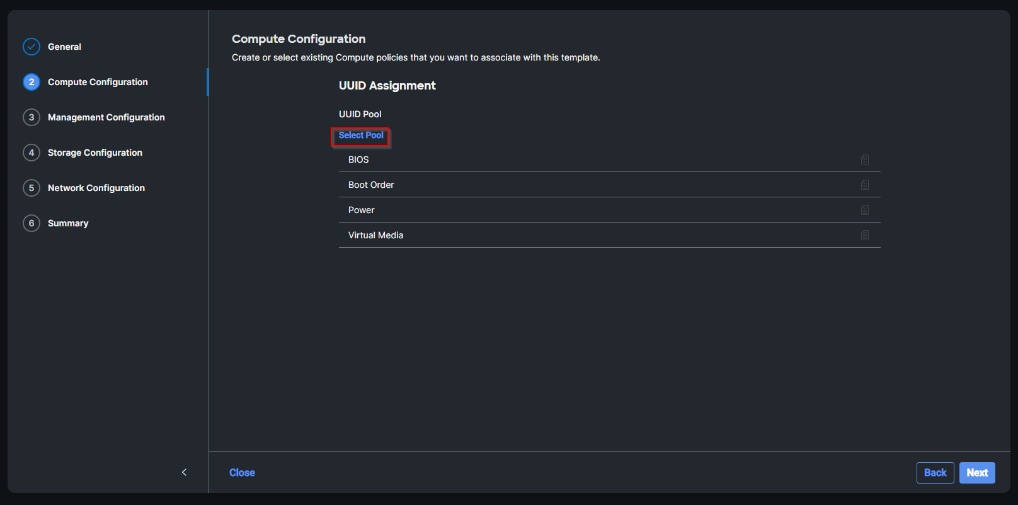Go to the Storage Configuration step
The image size is (1018, 505).
click(95, 153)
